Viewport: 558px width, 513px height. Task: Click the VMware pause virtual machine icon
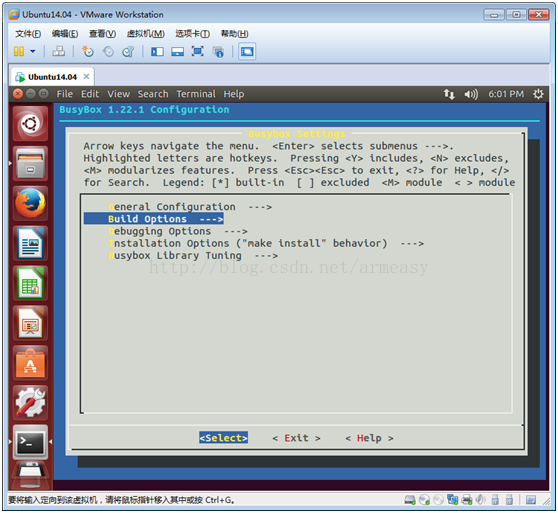(x=19, y=52)
